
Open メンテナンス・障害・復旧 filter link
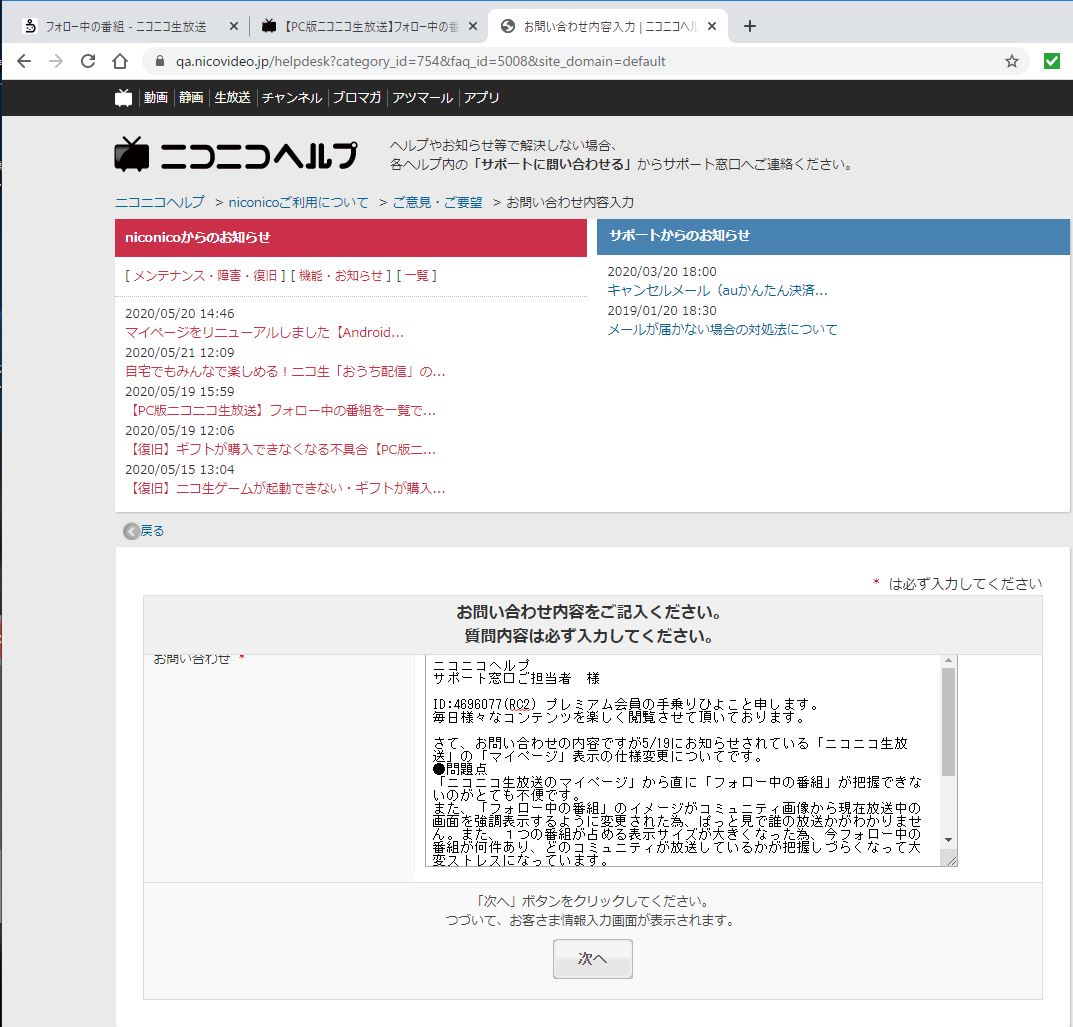pos(205,276)
